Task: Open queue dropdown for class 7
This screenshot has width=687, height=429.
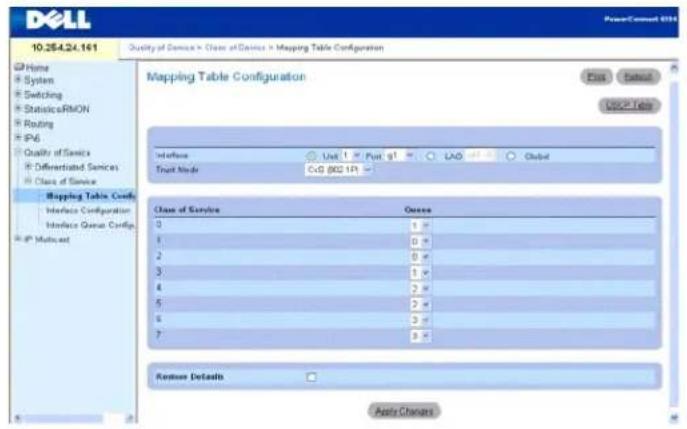Action: coord(420,336)
